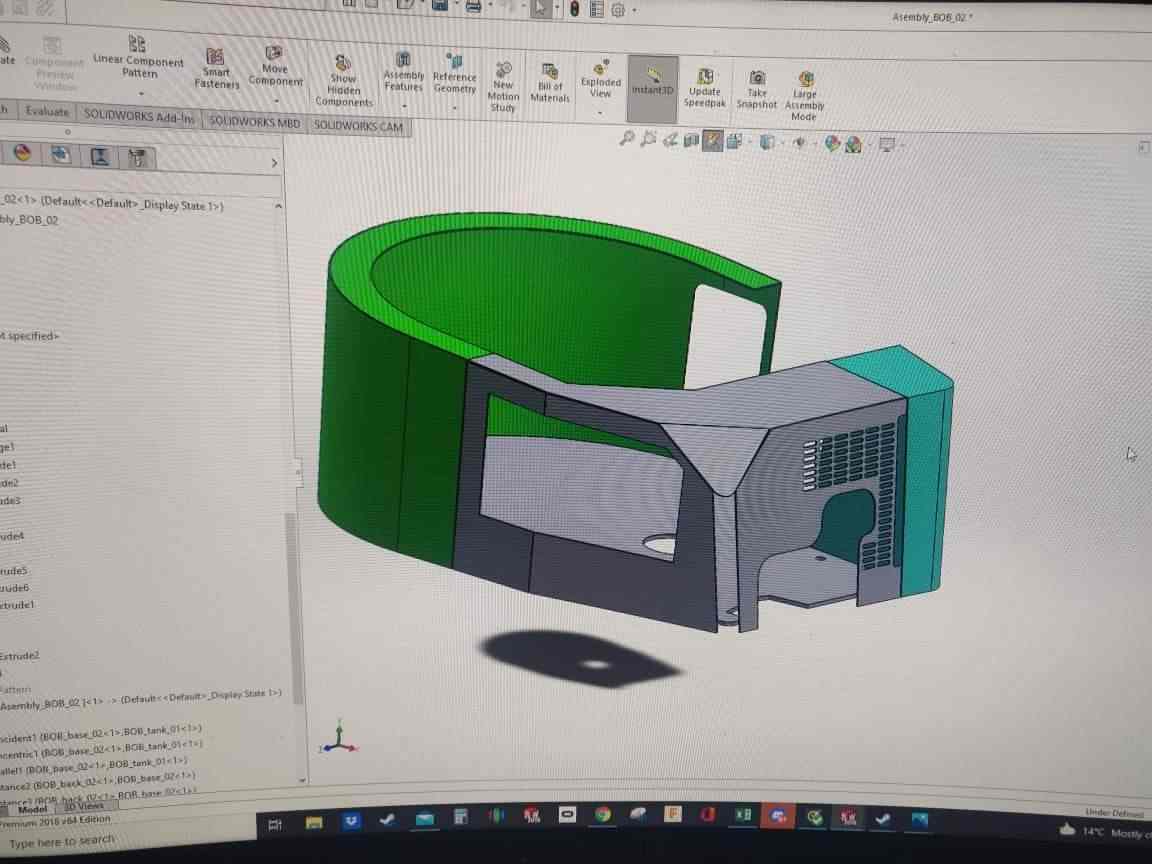
Task: Click the Take Snapshot icon
Action: tap(757, 88)
